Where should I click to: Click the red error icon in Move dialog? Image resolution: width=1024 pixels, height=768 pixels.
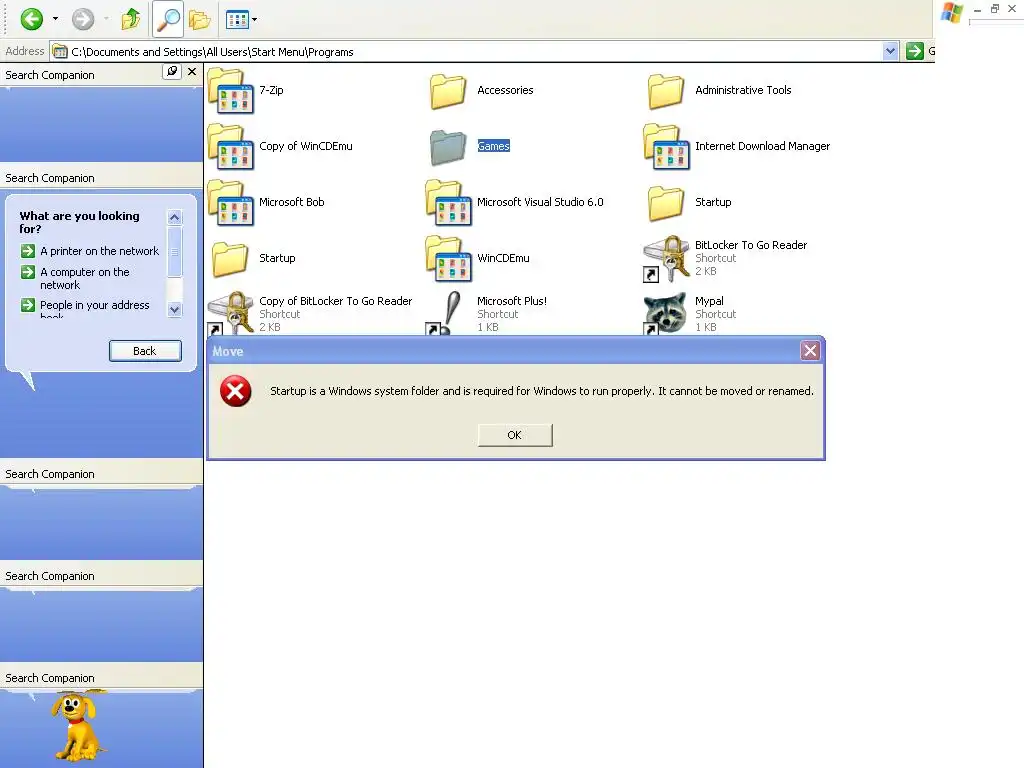236,391
